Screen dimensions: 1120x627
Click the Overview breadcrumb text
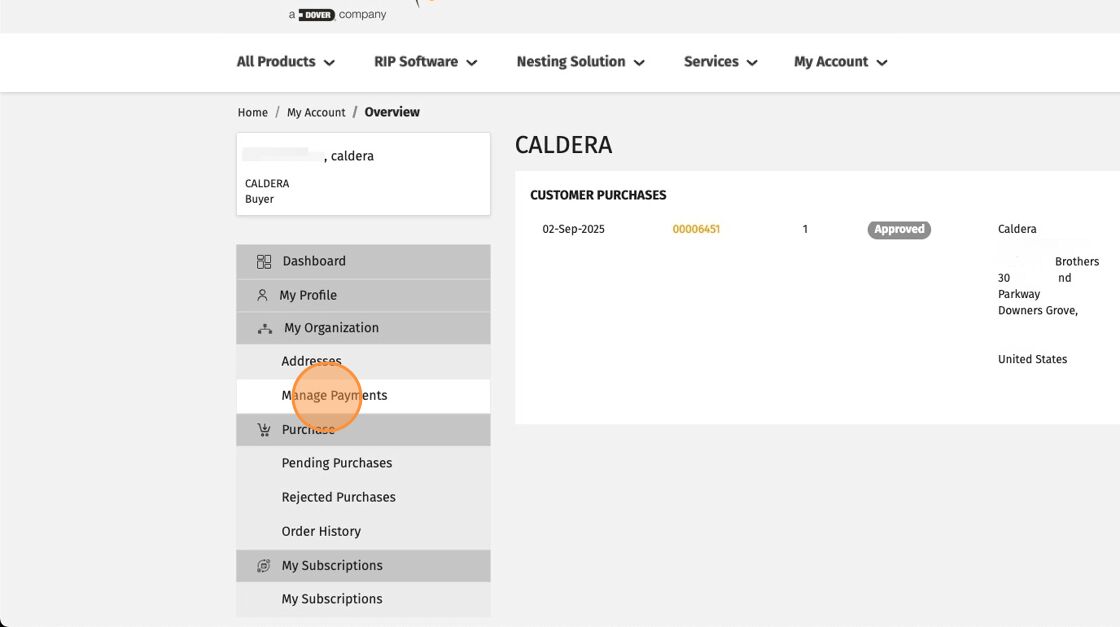392,112
